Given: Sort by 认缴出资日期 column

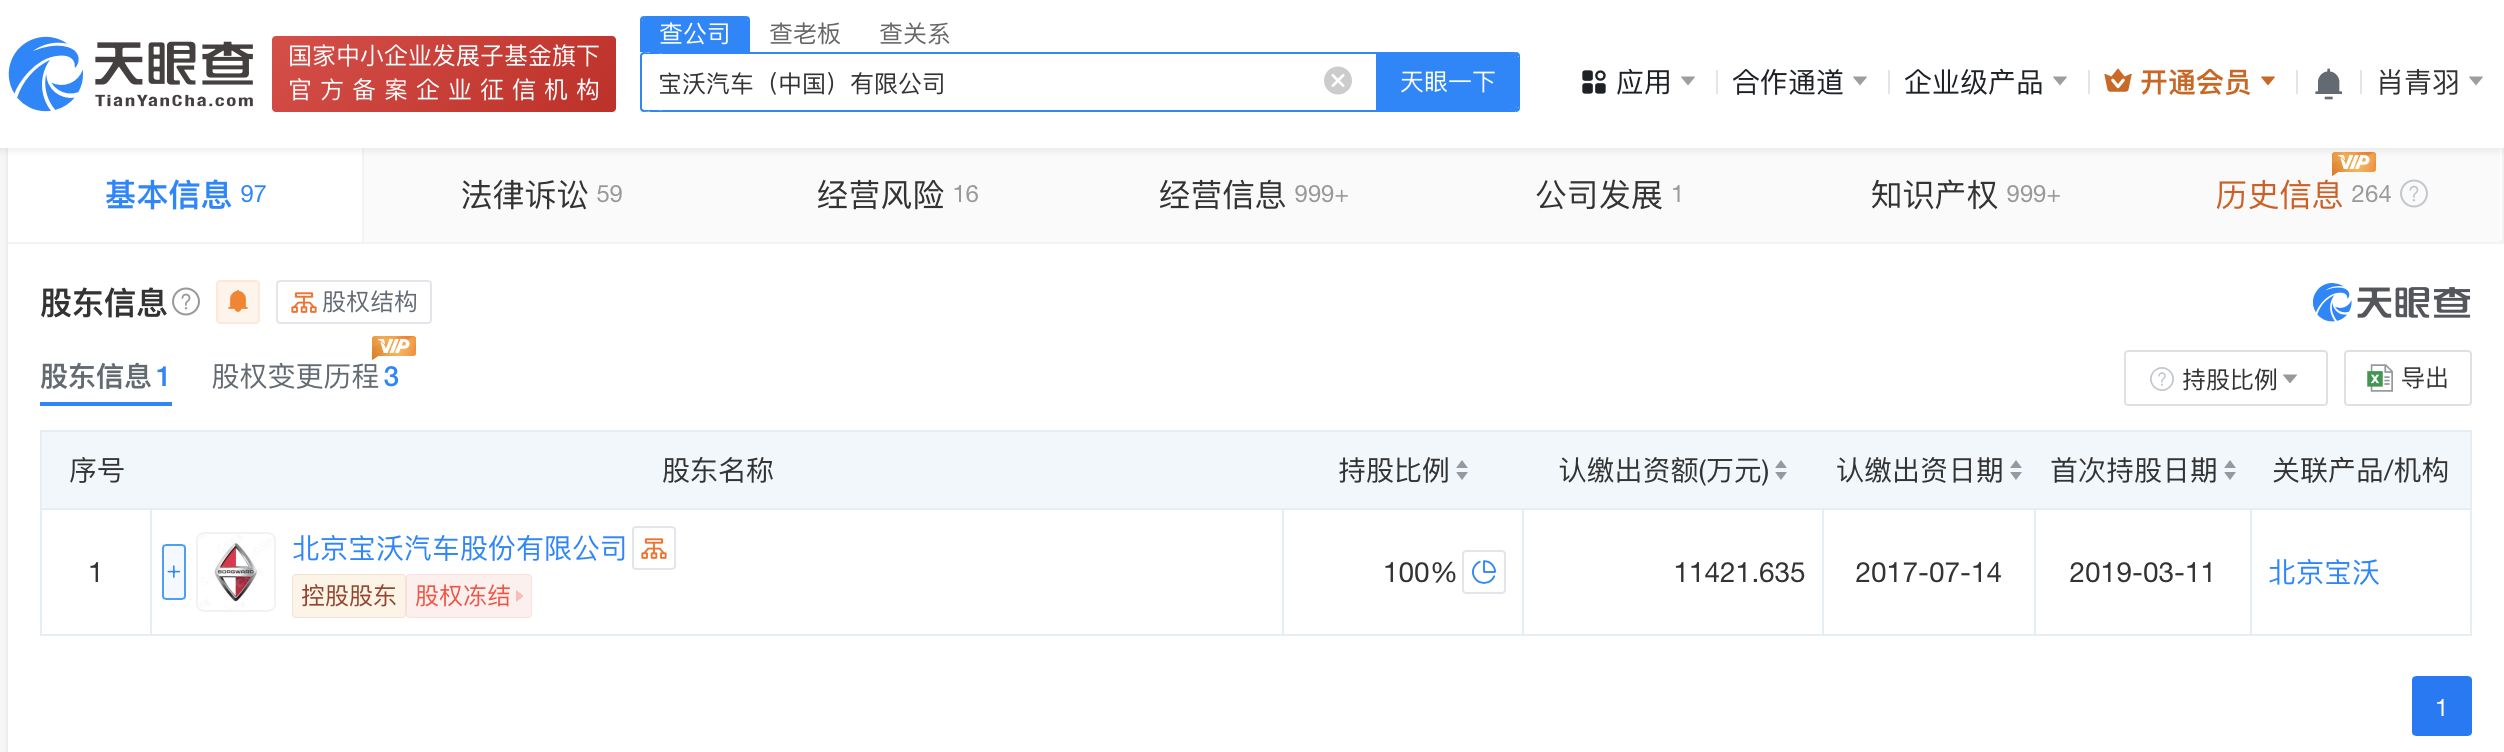Looking at the screenshot, I should click(1929, 470).
